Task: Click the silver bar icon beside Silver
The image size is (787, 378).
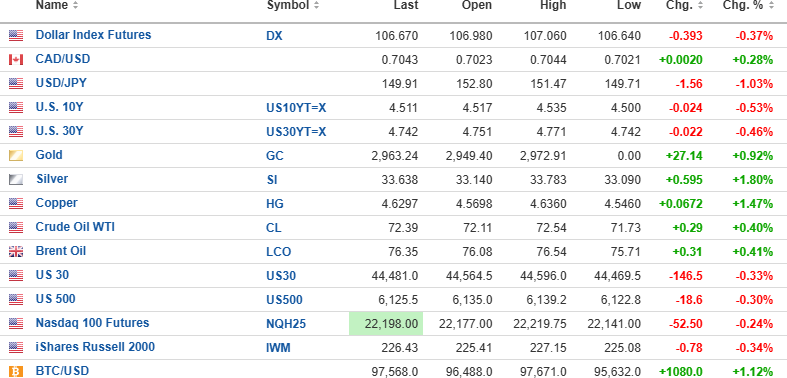Action: [16, 180]
